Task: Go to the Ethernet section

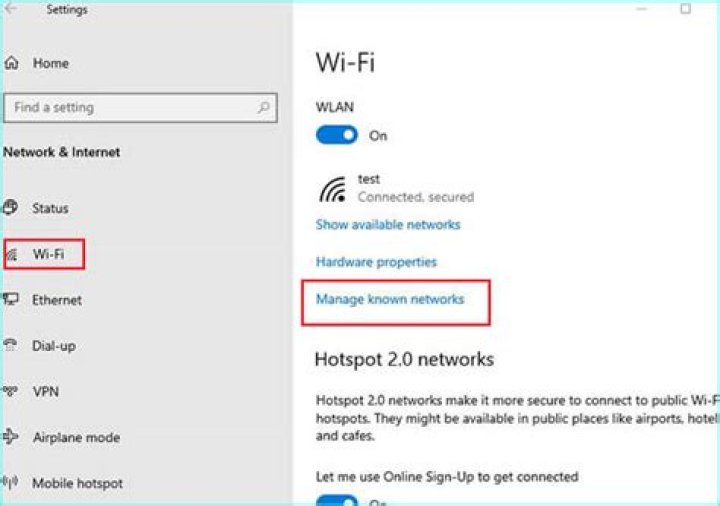Action: pyautogui.click(x=57, y=300)
